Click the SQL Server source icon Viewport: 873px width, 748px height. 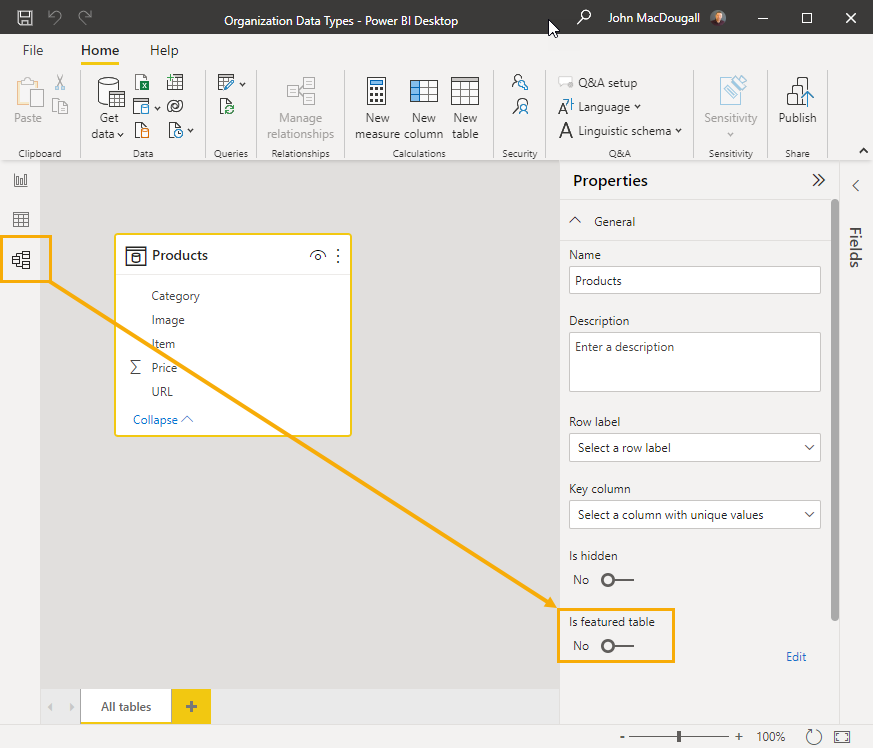click(142, 130)
